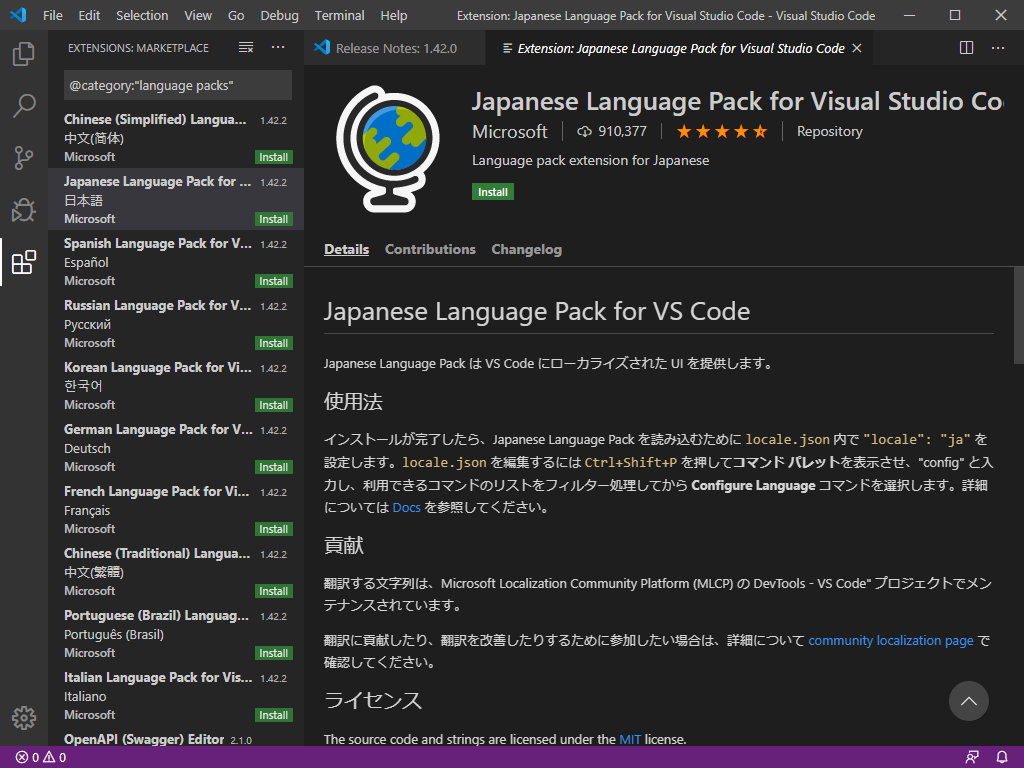Click the scroll-to-top arrow button
The image size is (1024, 768).
tap(968, 701)
